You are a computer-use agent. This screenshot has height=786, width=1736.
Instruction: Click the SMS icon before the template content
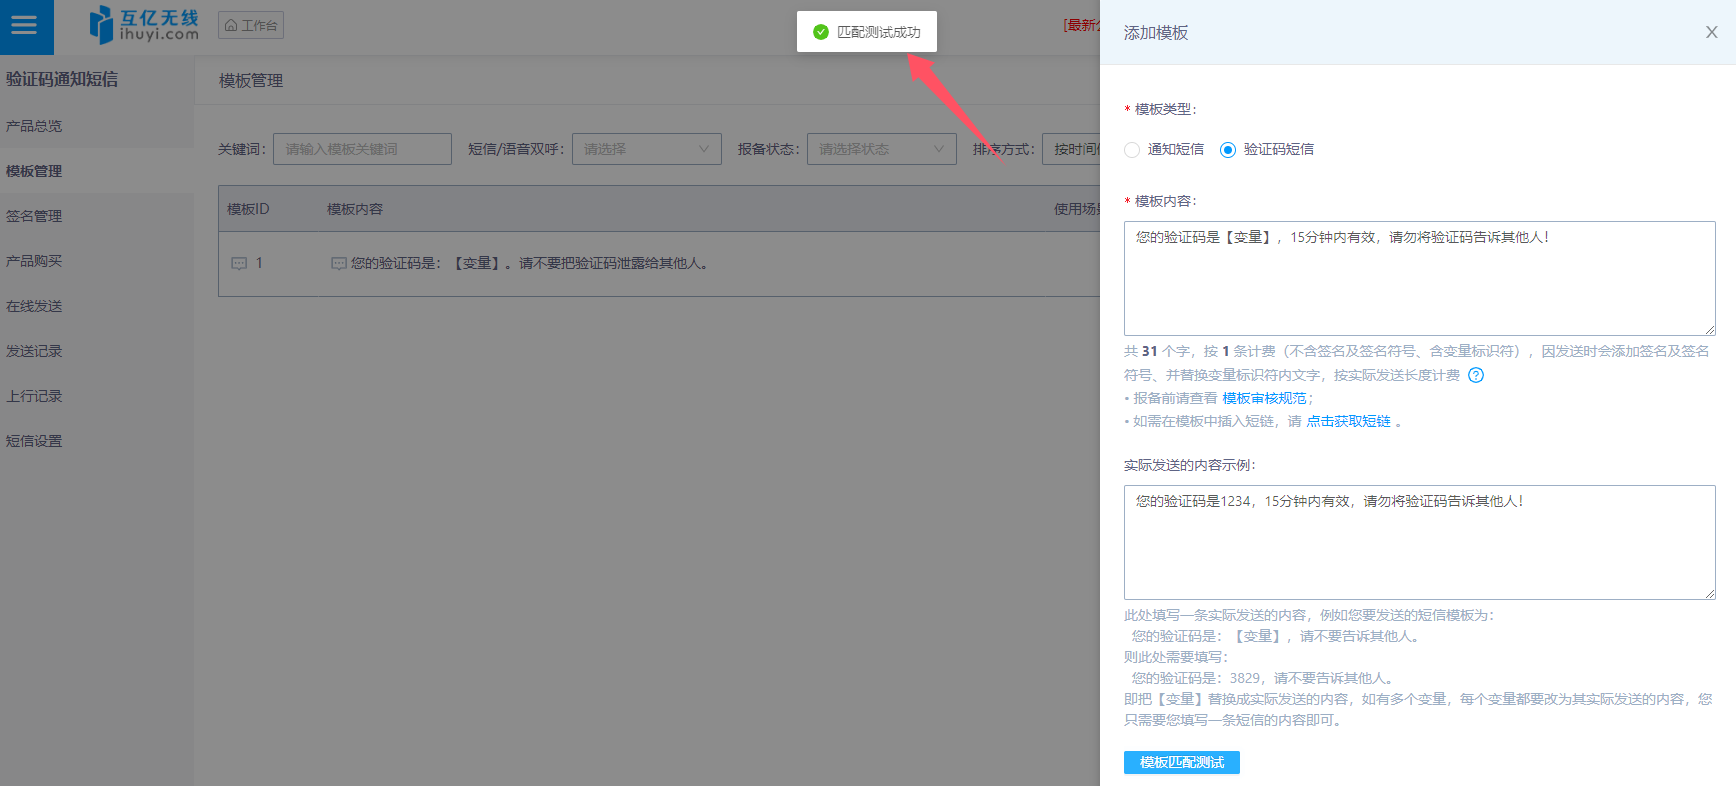pyautogui.click(x=339, y=263)
